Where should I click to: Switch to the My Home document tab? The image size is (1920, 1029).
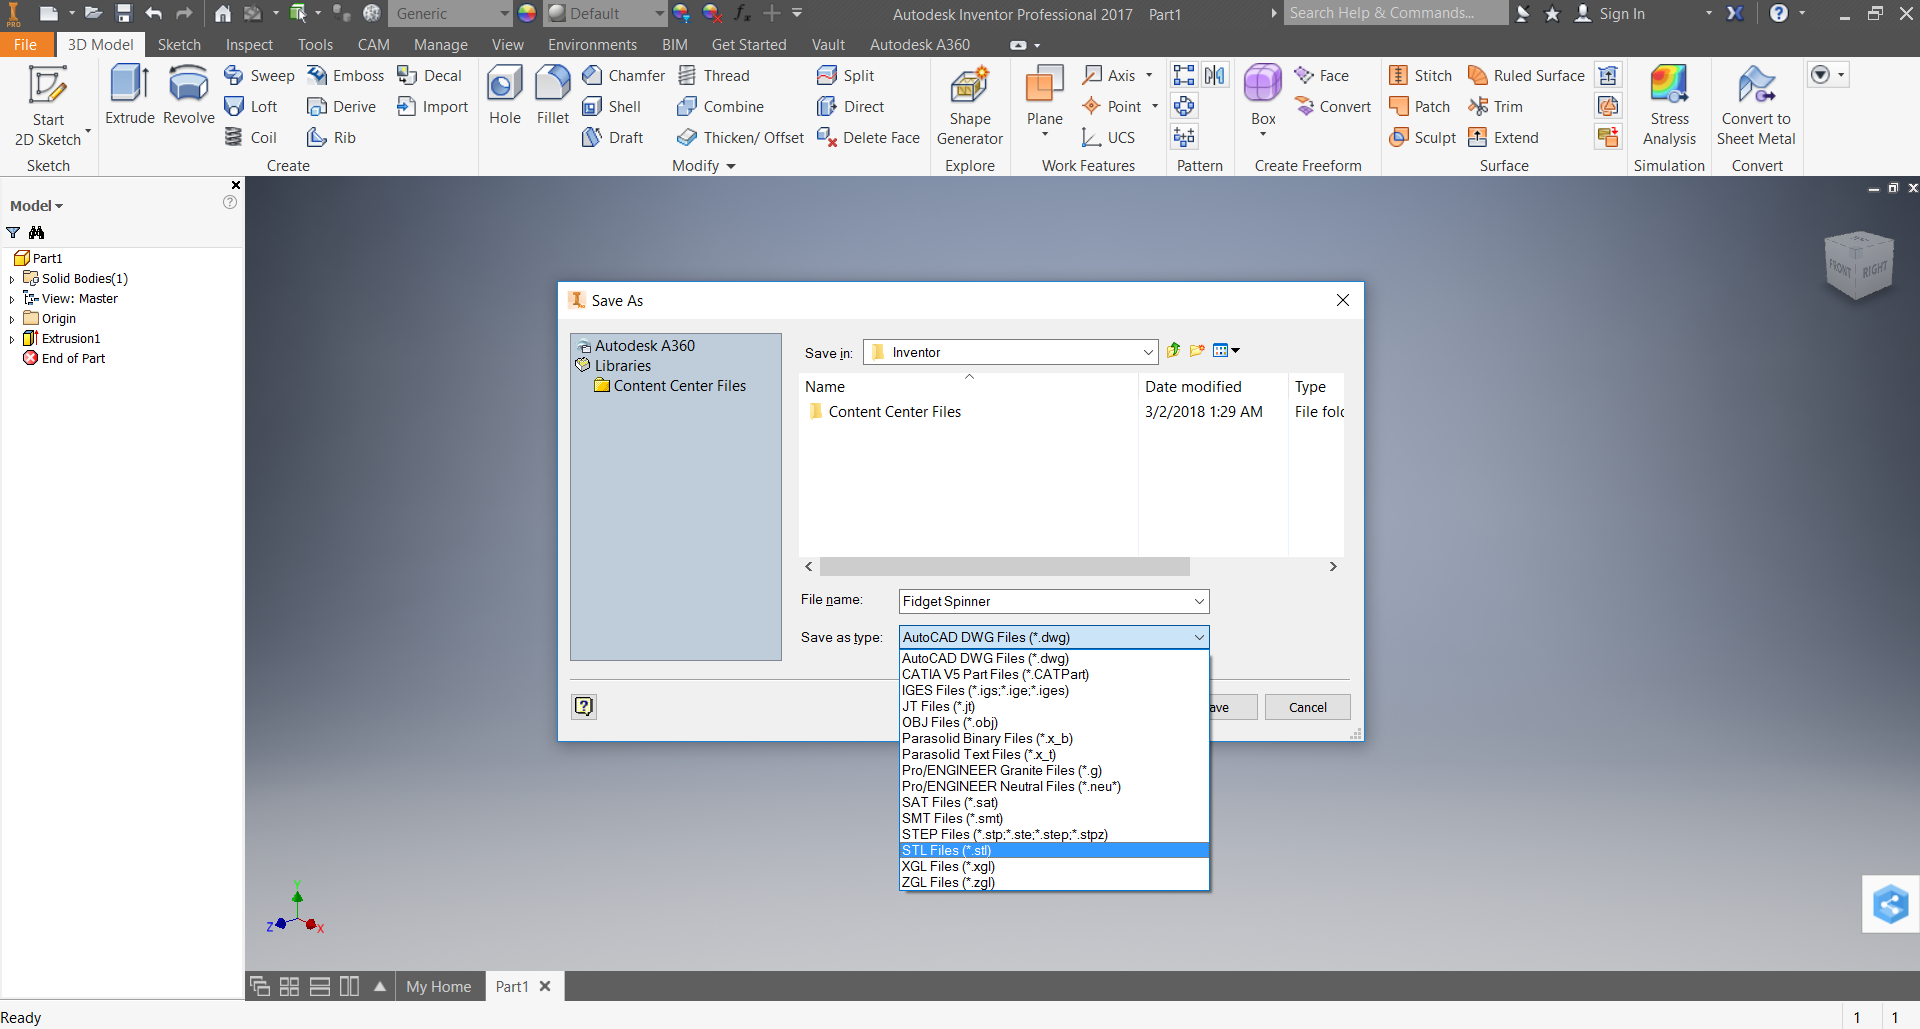tap(439, 986)
